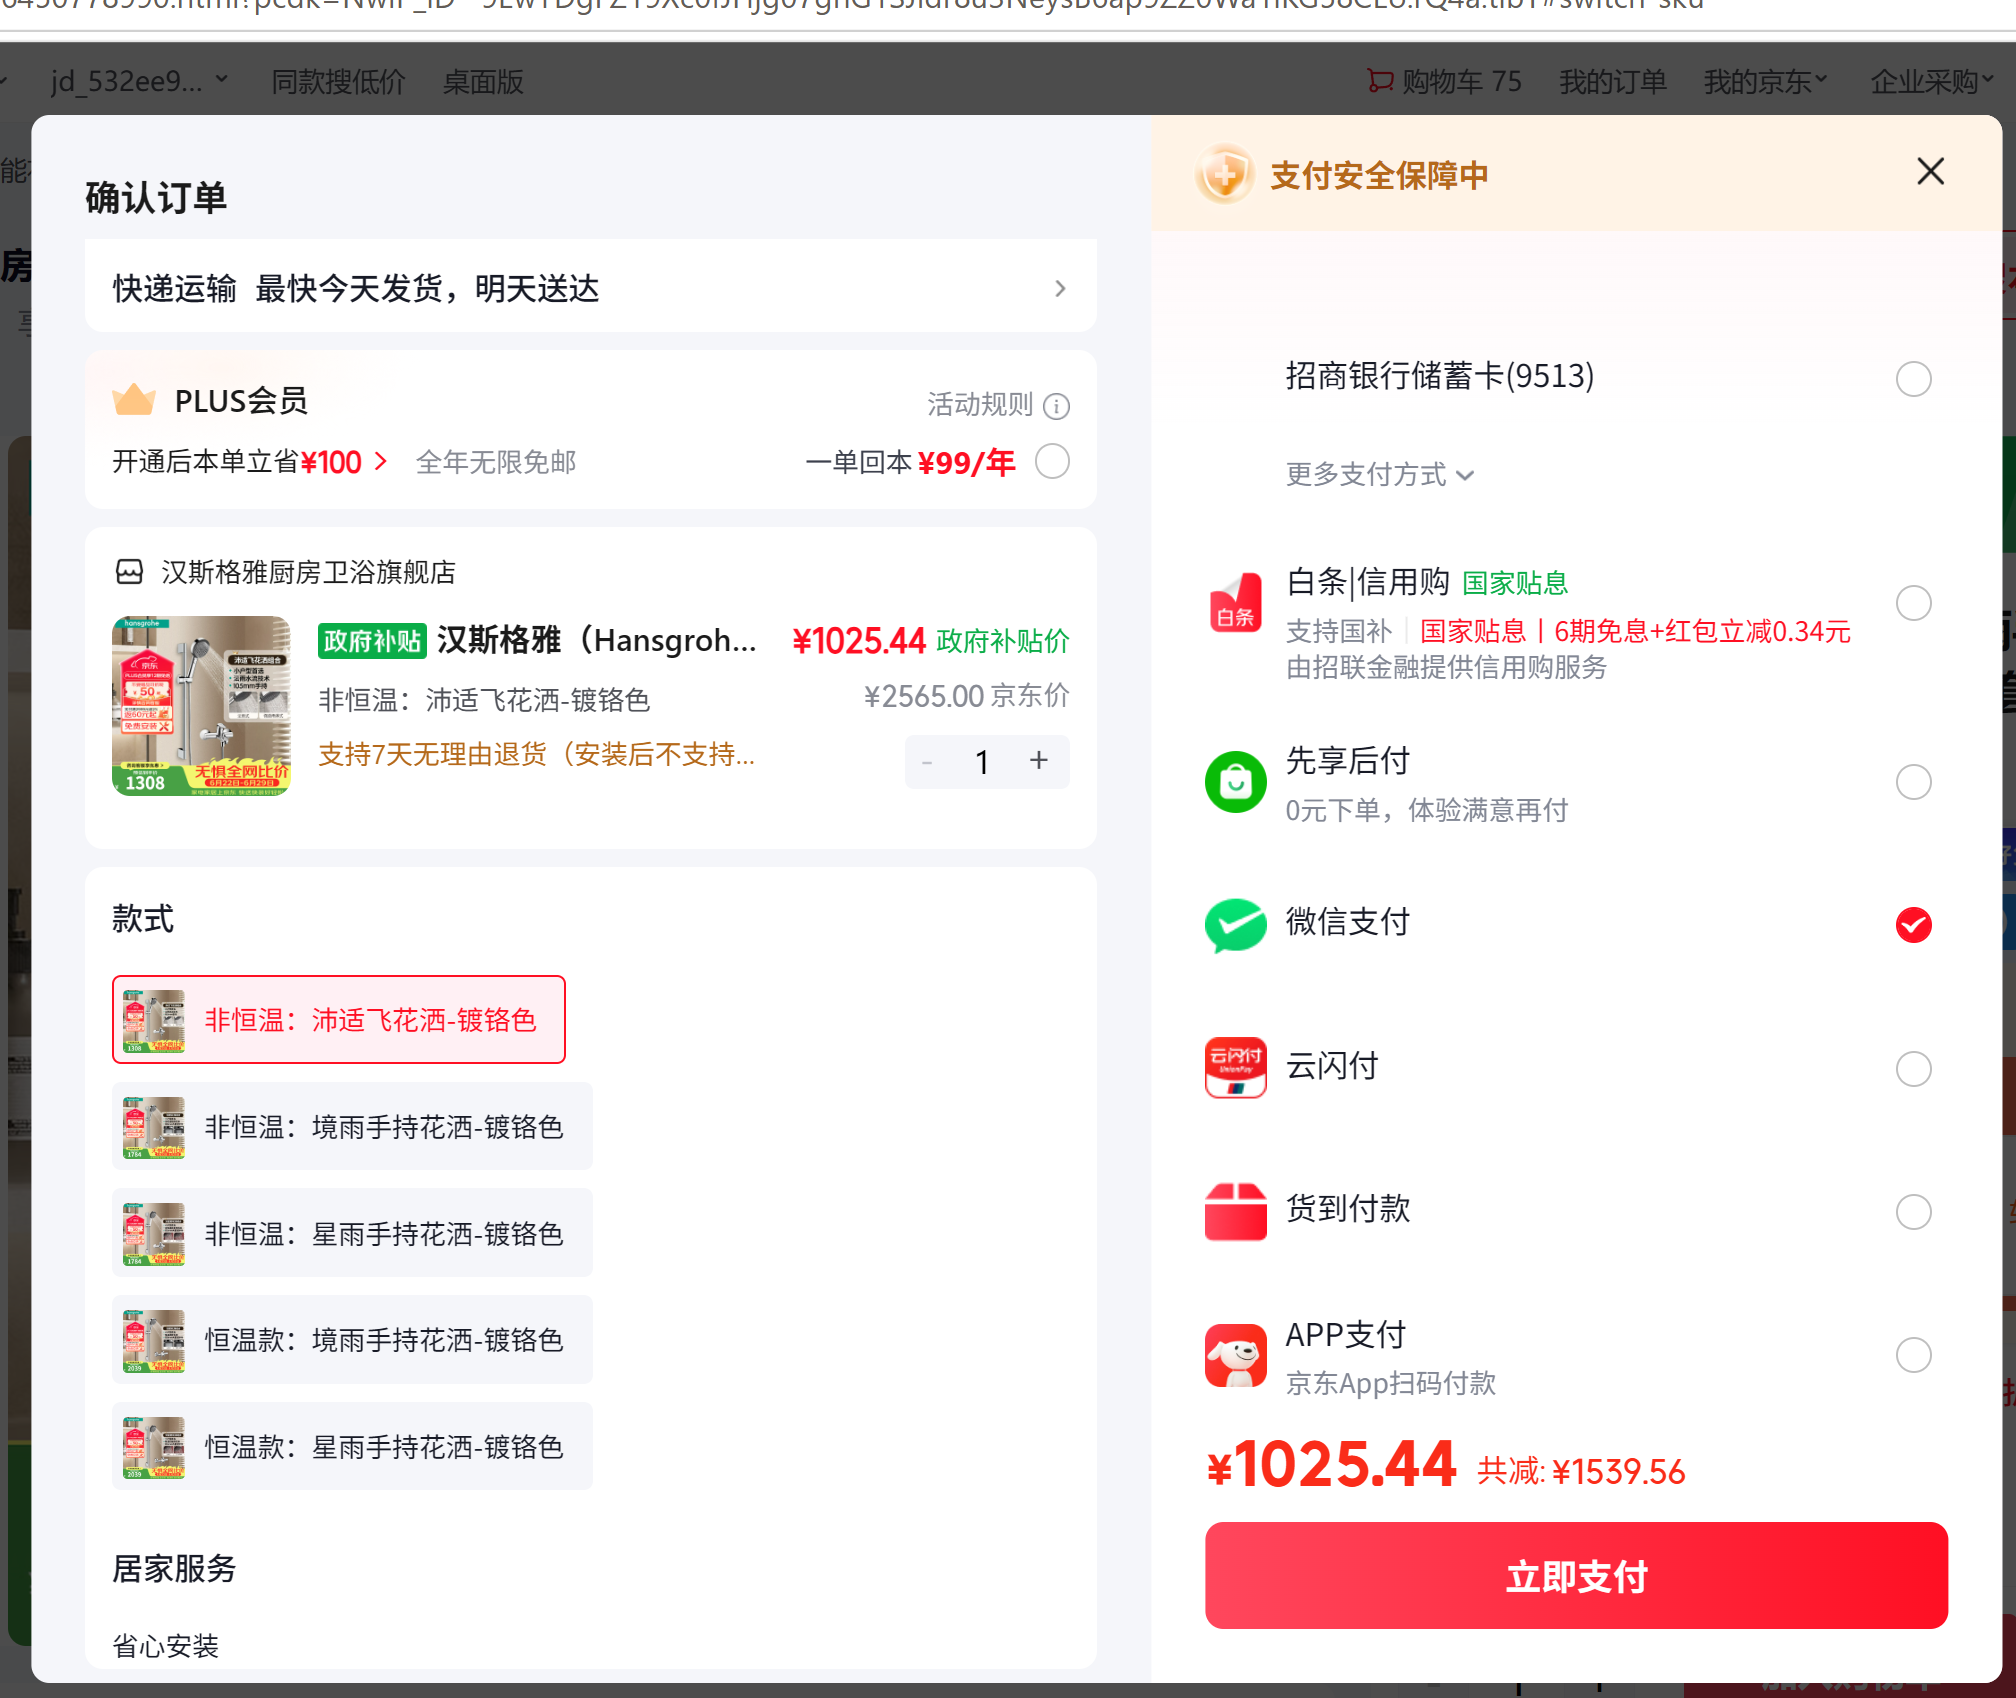The width and height of the screenshot is (2016, 1698).
Task: Expand the 企业采购 dropdown menu
Action: click(1932, 81)
